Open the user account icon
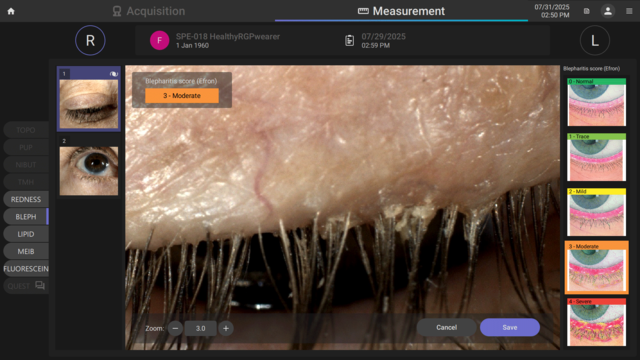 (x=608, y=11)
